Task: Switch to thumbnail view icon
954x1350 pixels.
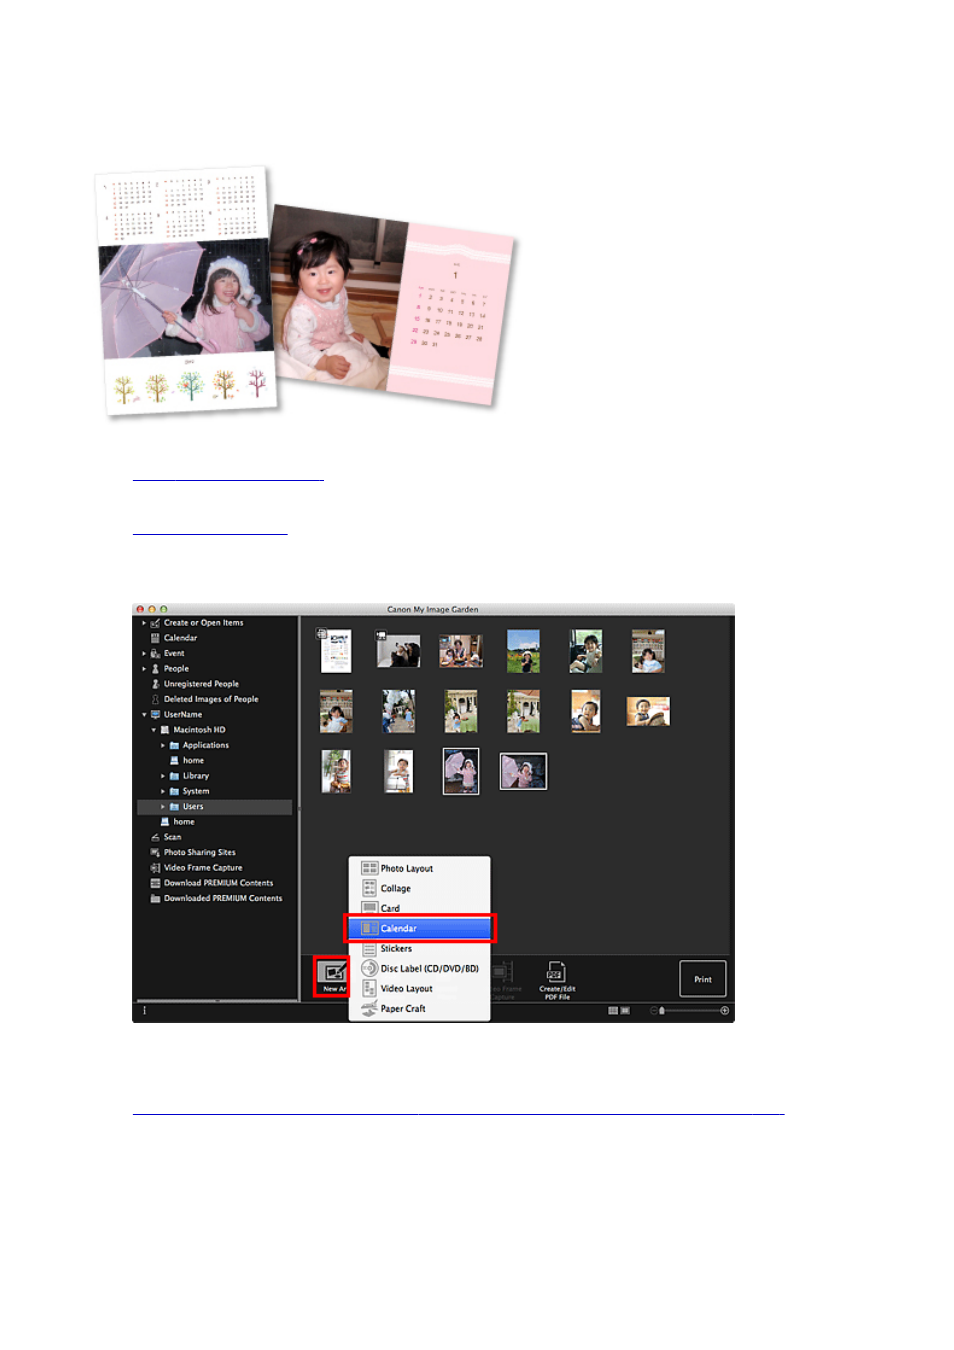Action: coord(613,1011)
